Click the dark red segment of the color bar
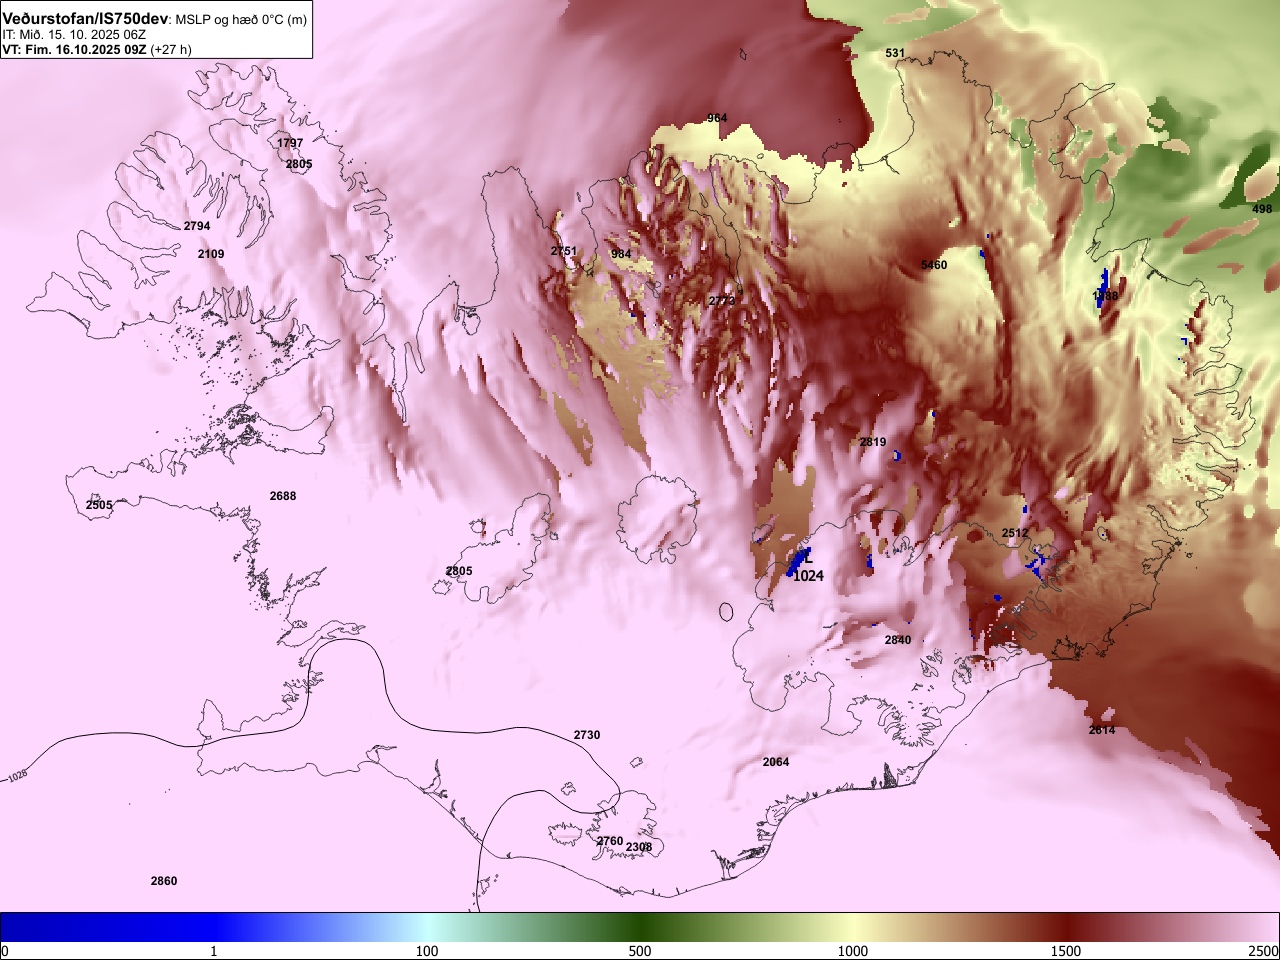Viewport: 1280px width, 960px height. click(x=1066, y=927)
